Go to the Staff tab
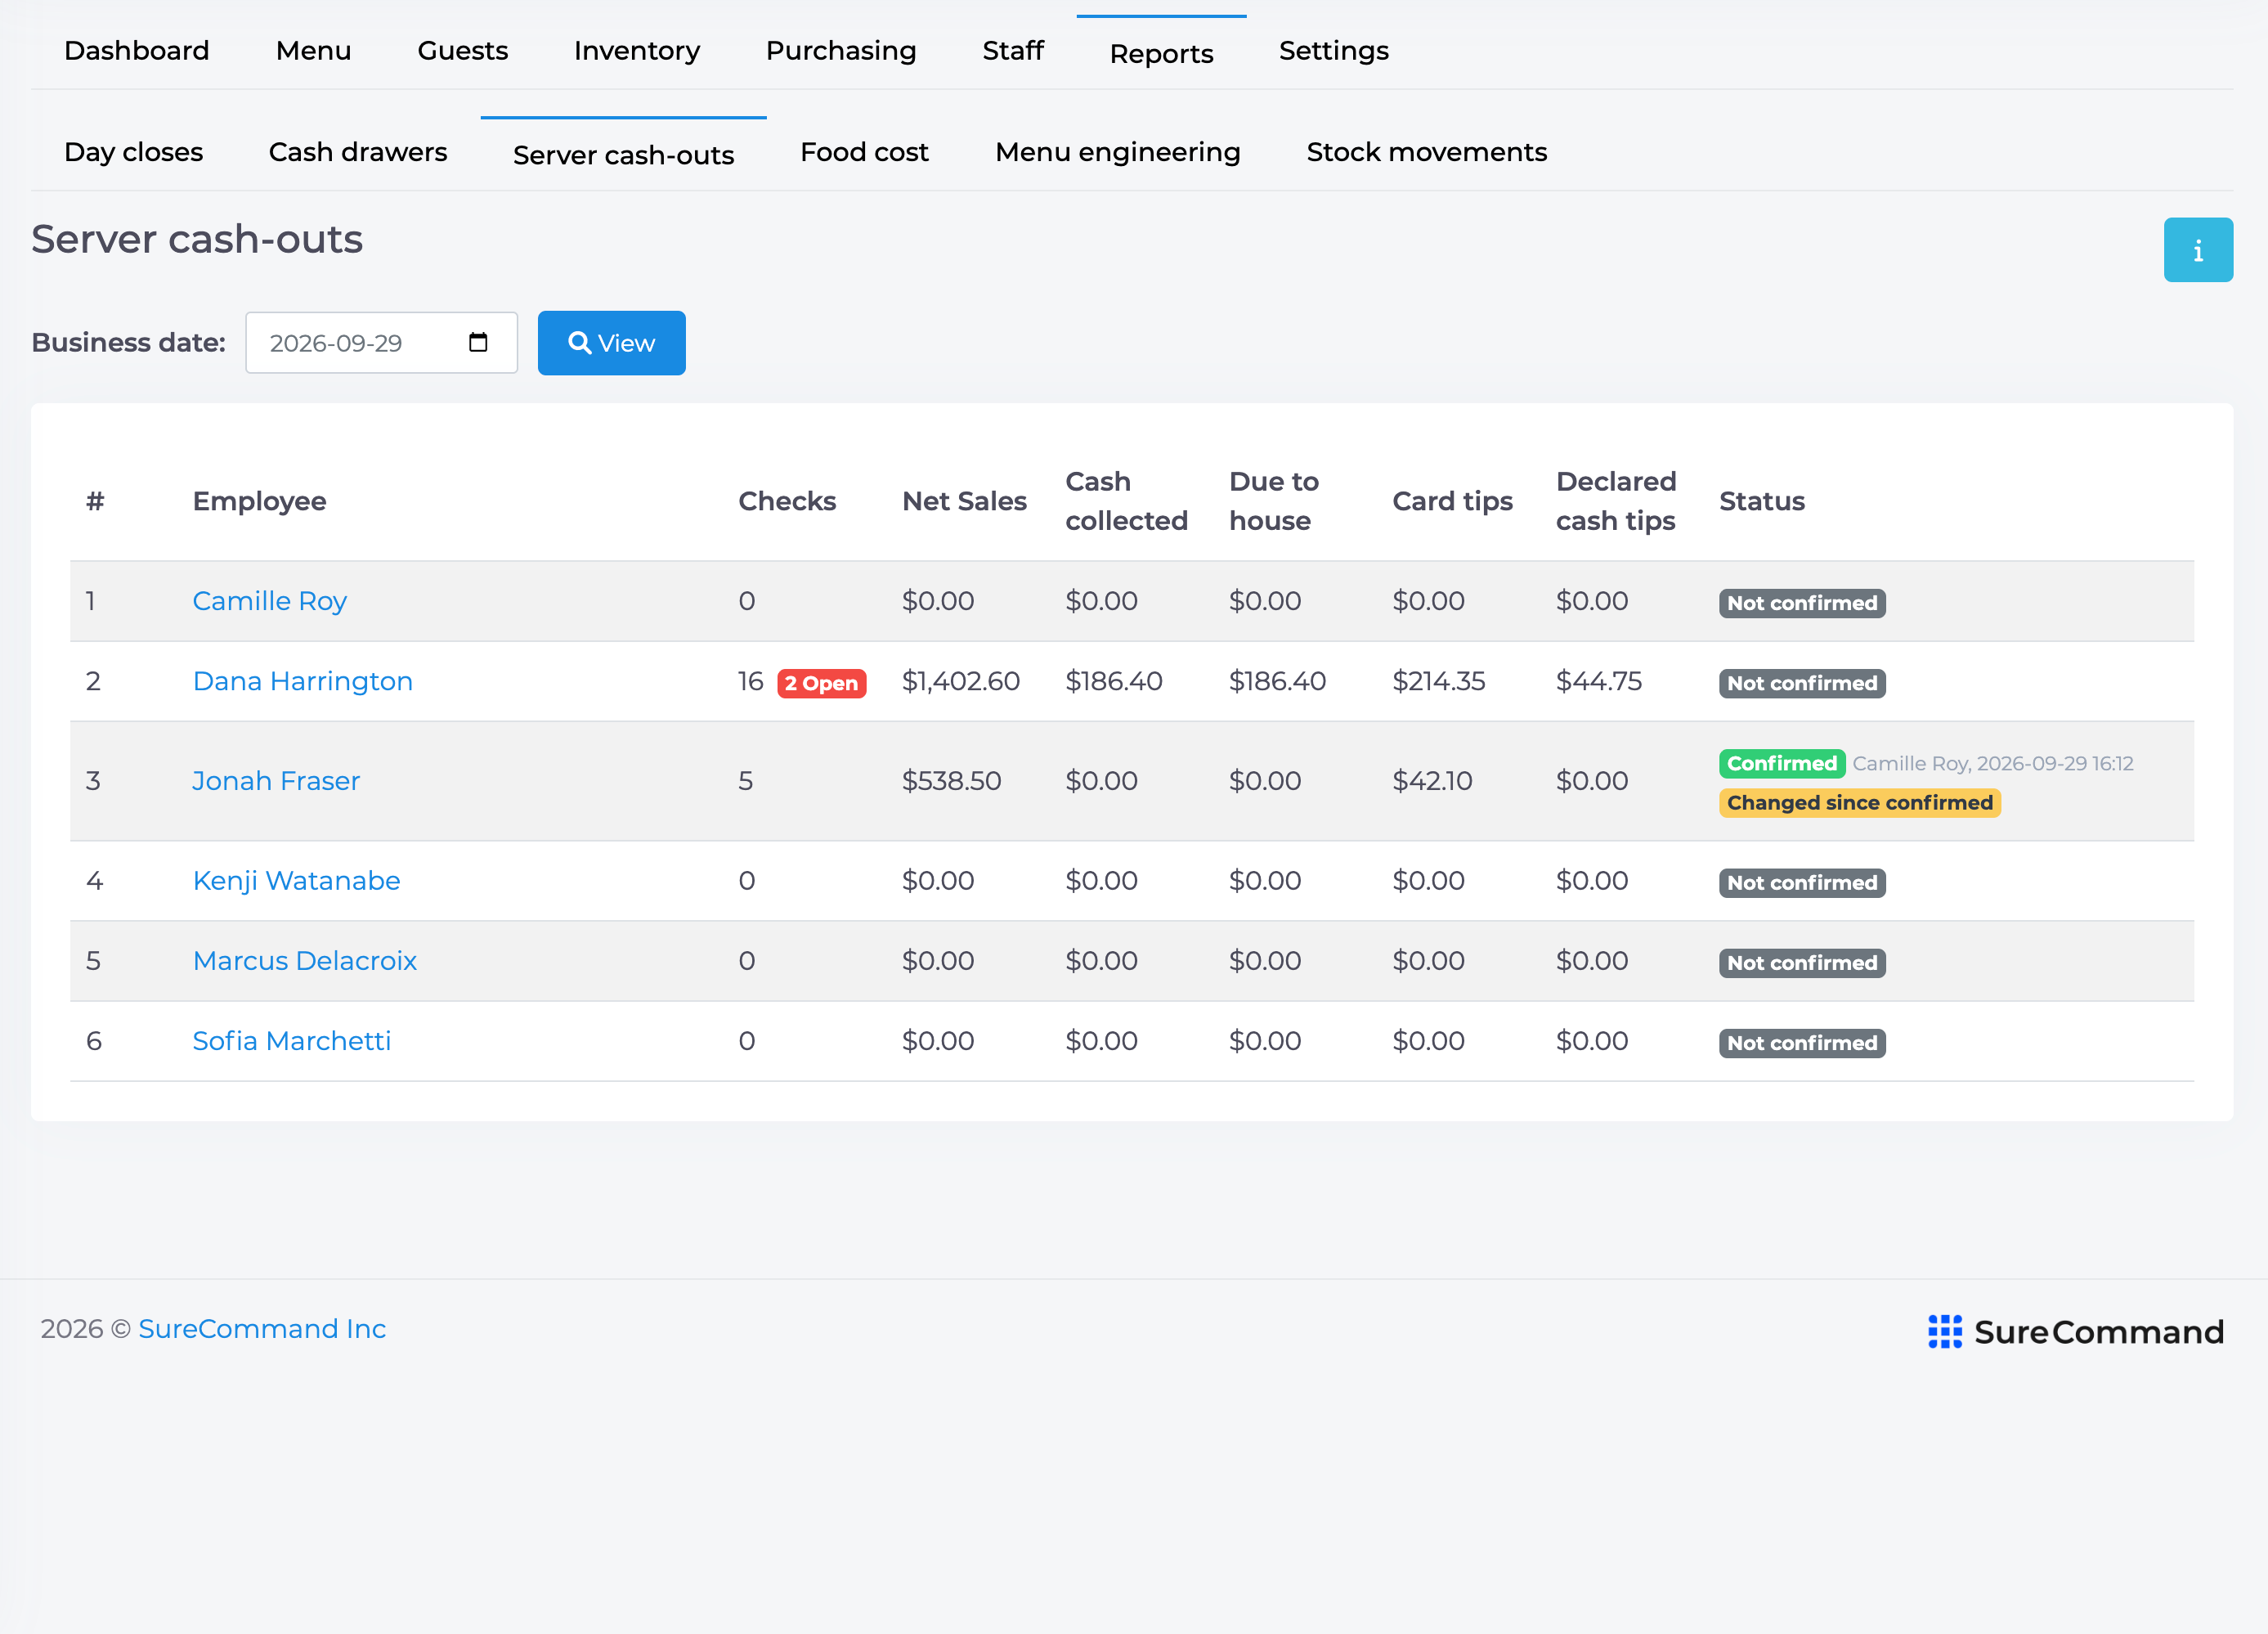2268x1634 pixels. [x=1012, y=51]
